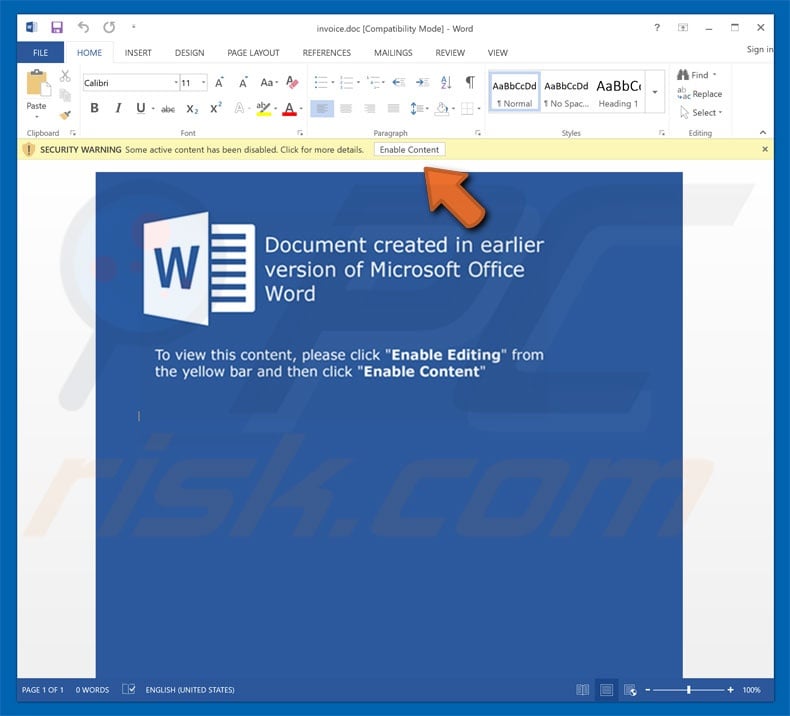
Task: Align paragraph text to the right
Action: 369,108
